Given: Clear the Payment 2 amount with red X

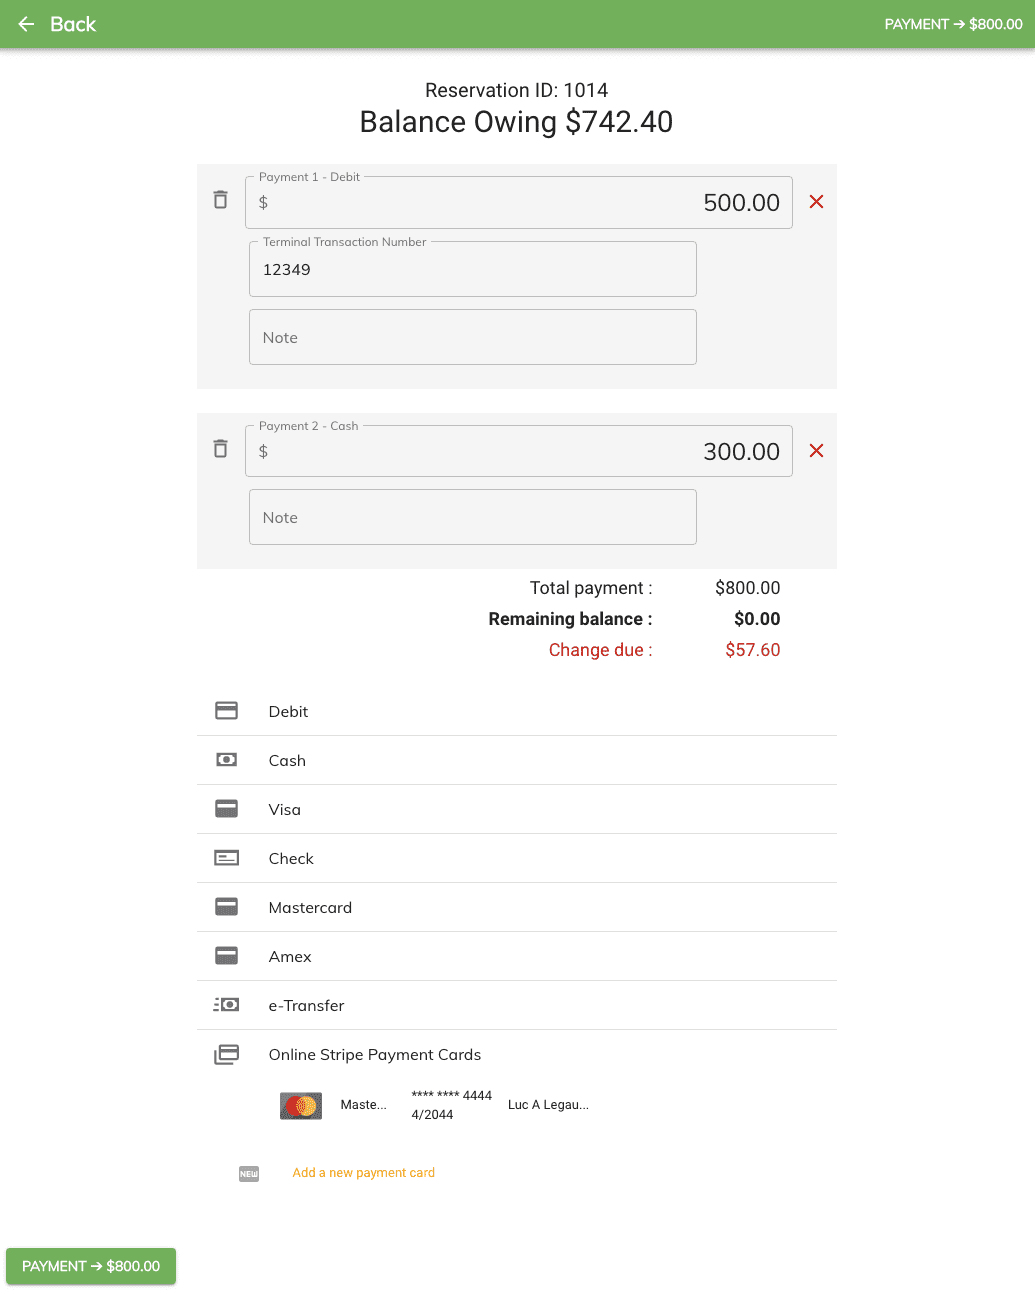Looking at the screenshot, I should [816, 451].
